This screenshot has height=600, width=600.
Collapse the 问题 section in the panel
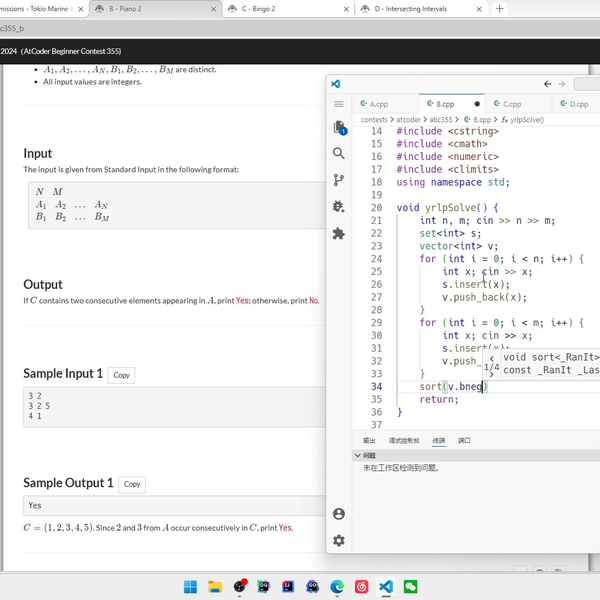pyautogui.click(x=359, y=455)
